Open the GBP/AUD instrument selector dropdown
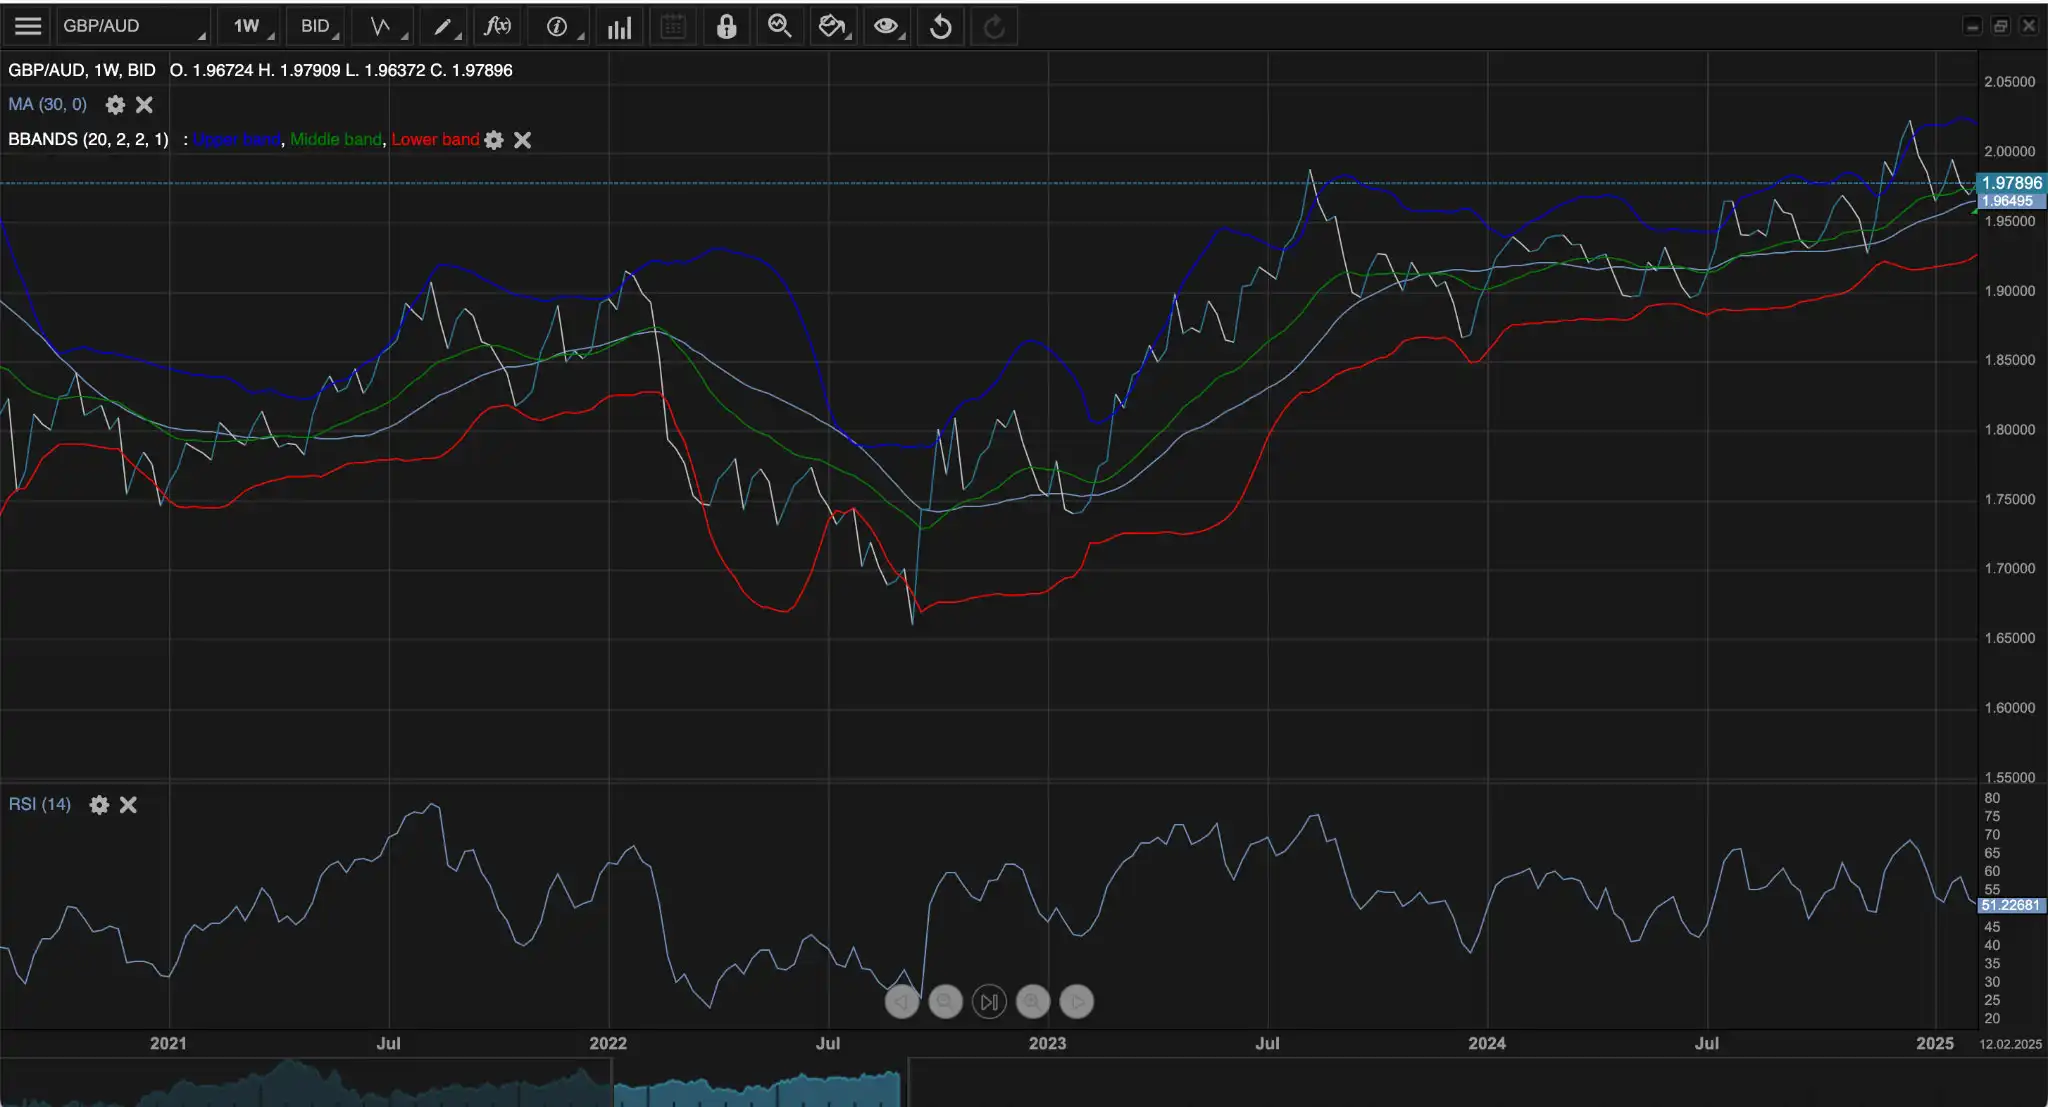This screenshot has height=1107, width=2048. click(x=132, y=26)
